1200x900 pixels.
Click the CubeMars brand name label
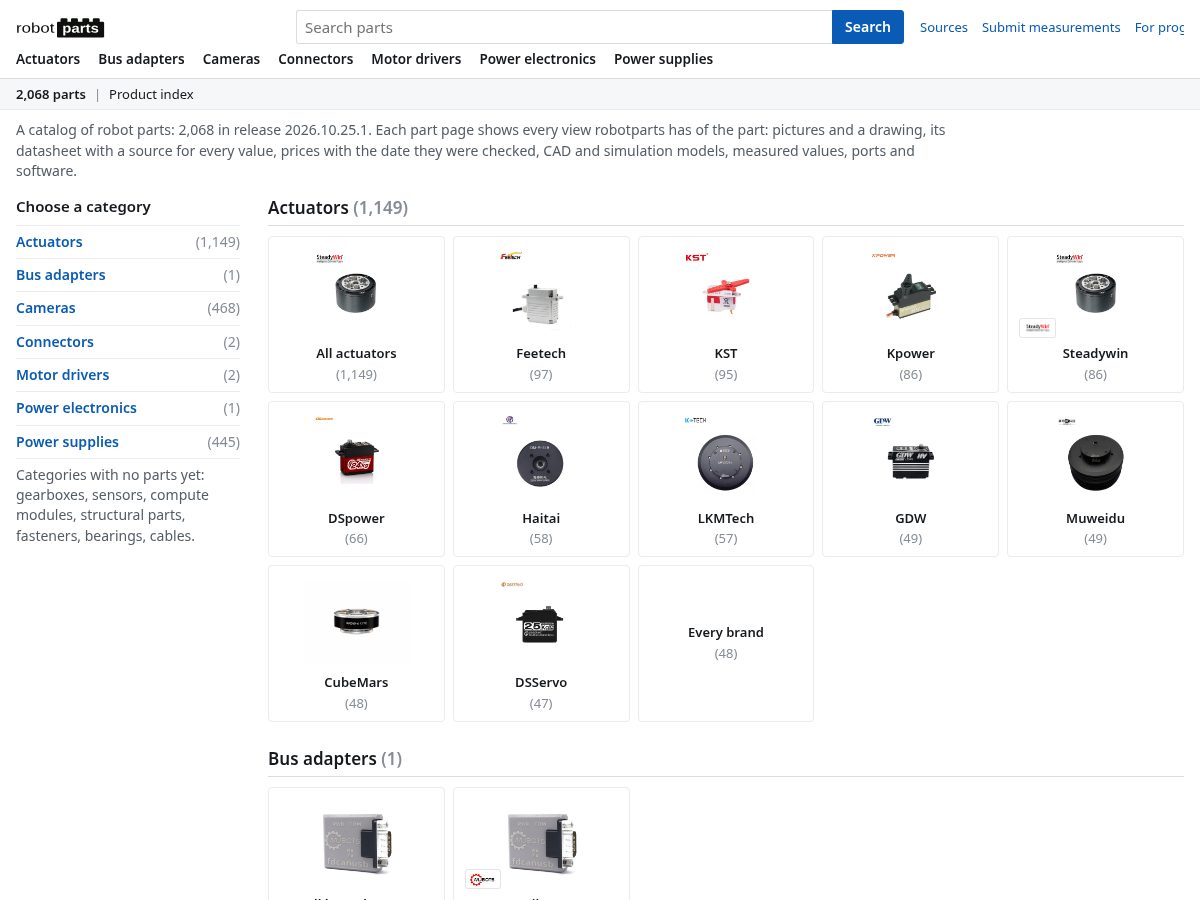pyautogui.click(x=356, y=682)
